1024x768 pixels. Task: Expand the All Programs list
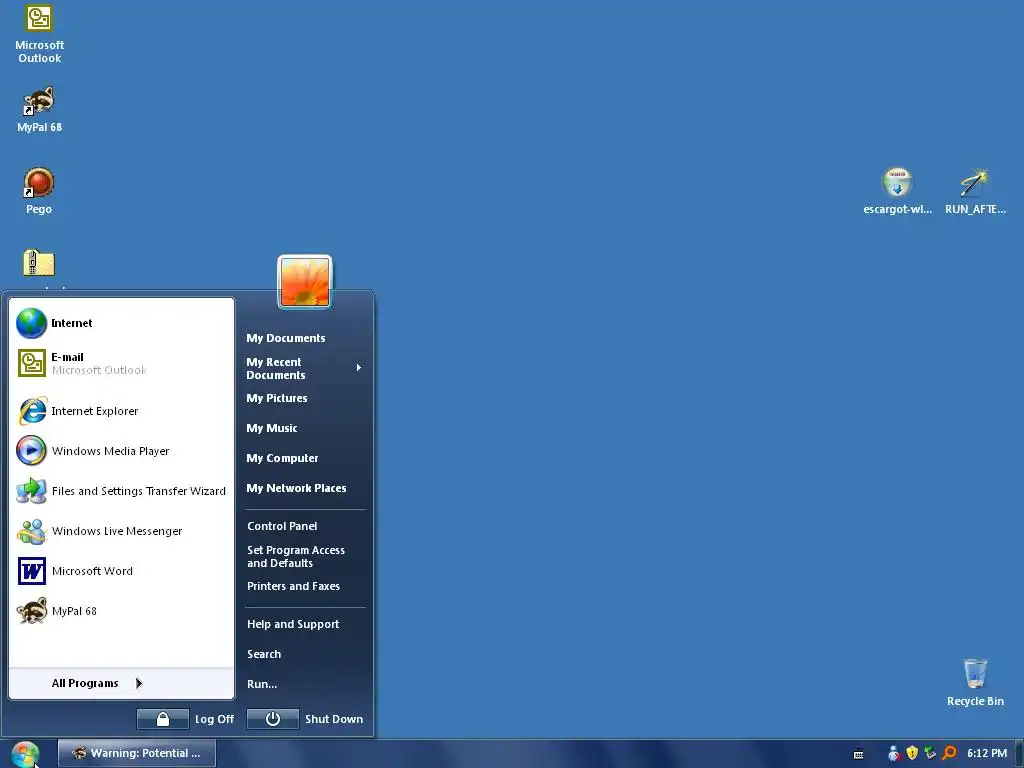[x=121, y=683]
